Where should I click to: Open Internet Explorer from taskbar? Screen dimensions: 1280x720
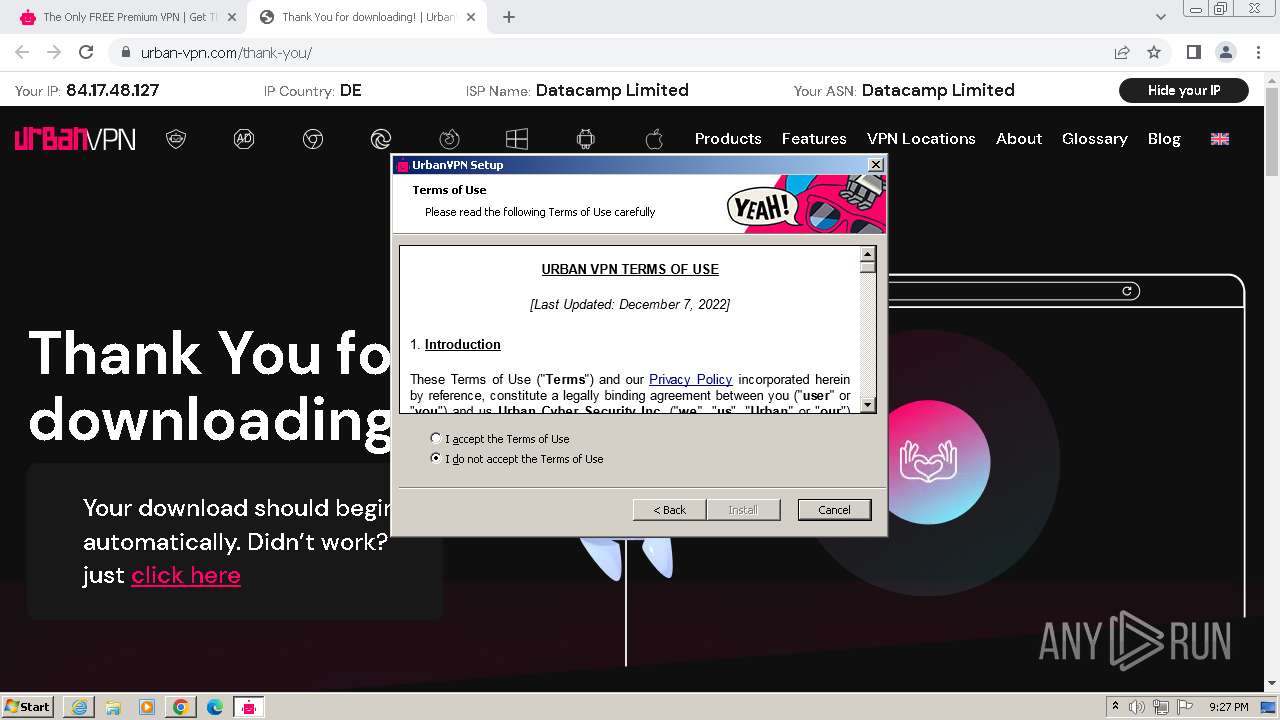(79, 707)
